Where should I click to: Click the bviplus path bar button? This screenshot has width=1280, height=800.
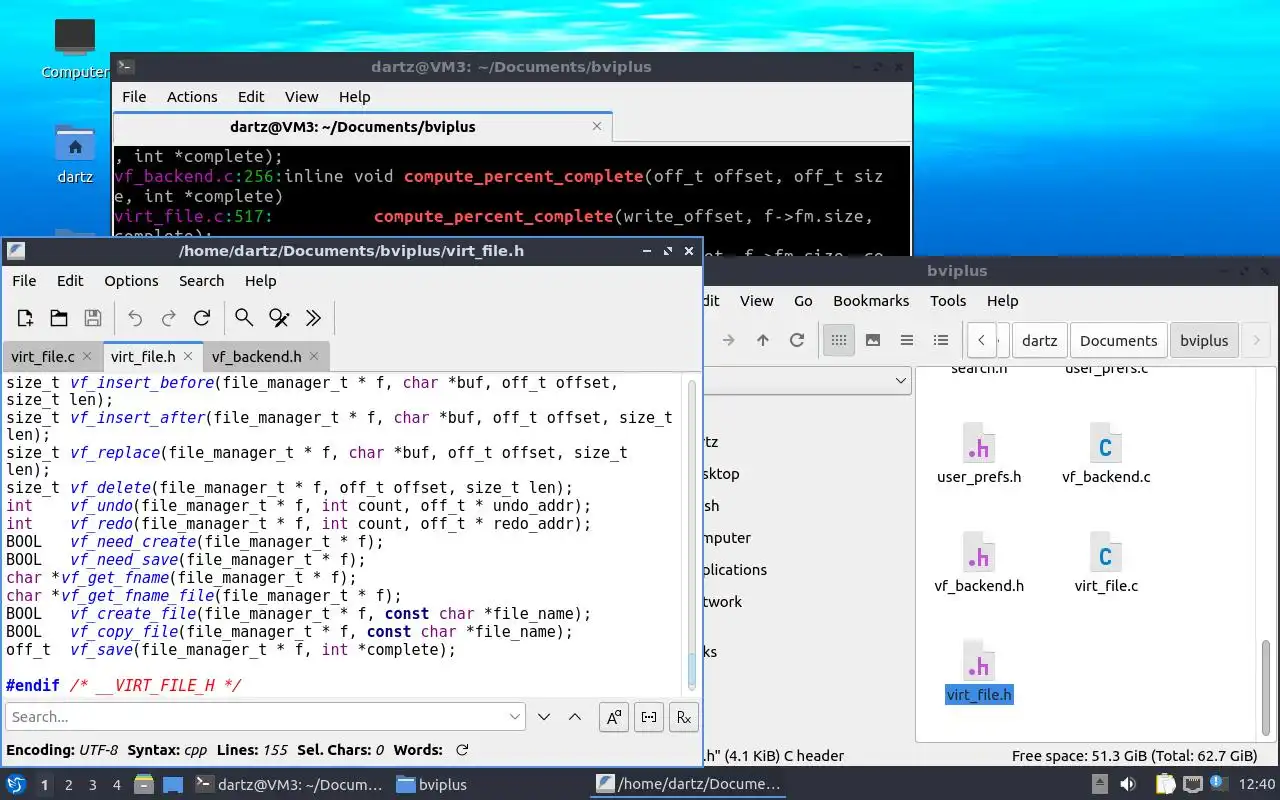tap(1204, 340)
